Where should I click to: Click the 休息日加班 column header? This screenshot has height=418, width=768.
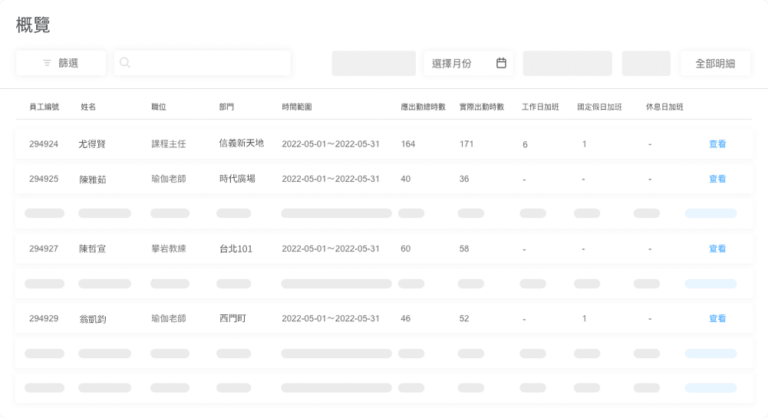tap(664, 106)
